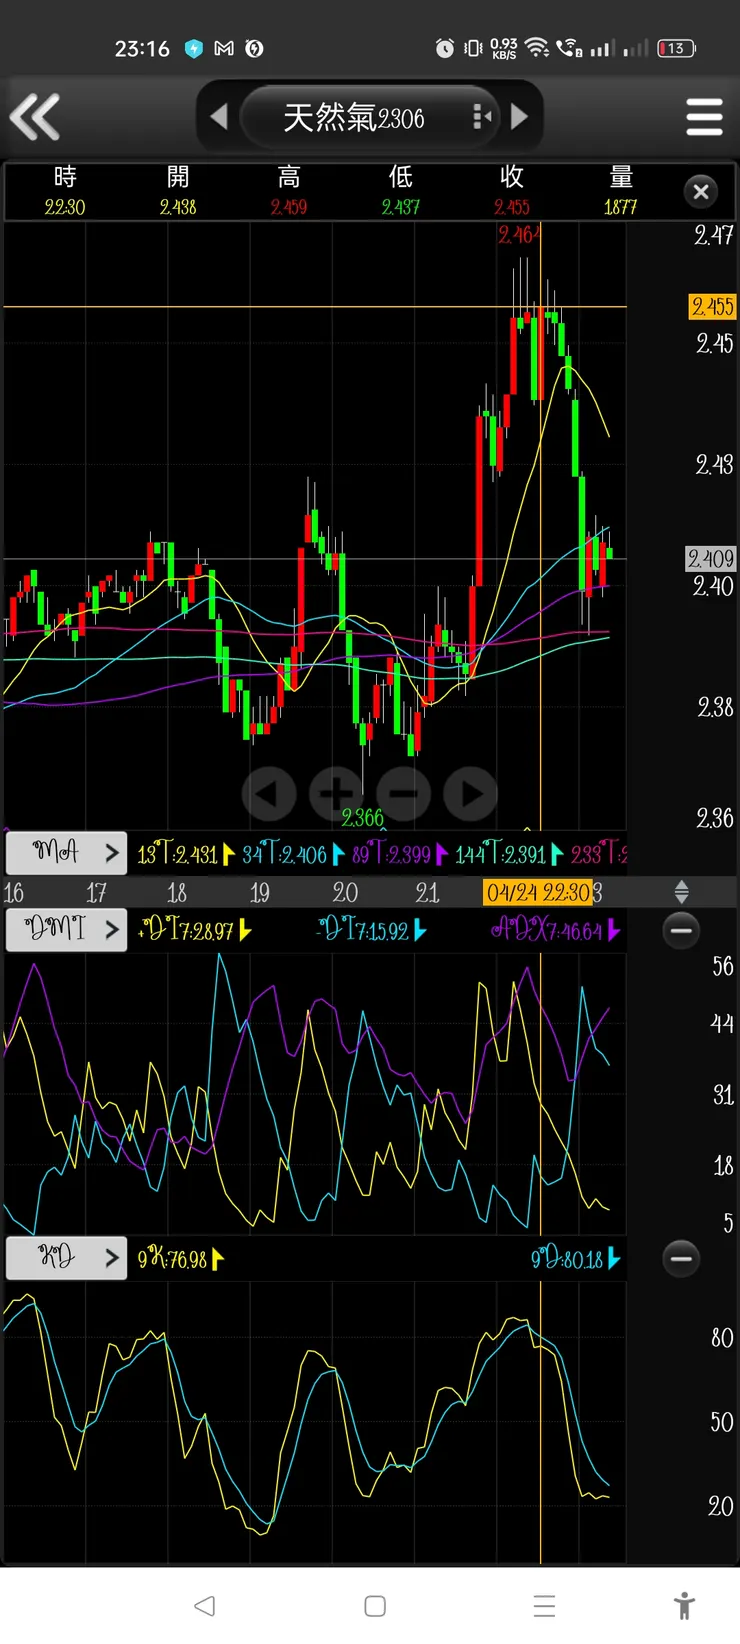
Task: Tap the 04/24 22:30 date marker
Action: click(x=538, y=892)
